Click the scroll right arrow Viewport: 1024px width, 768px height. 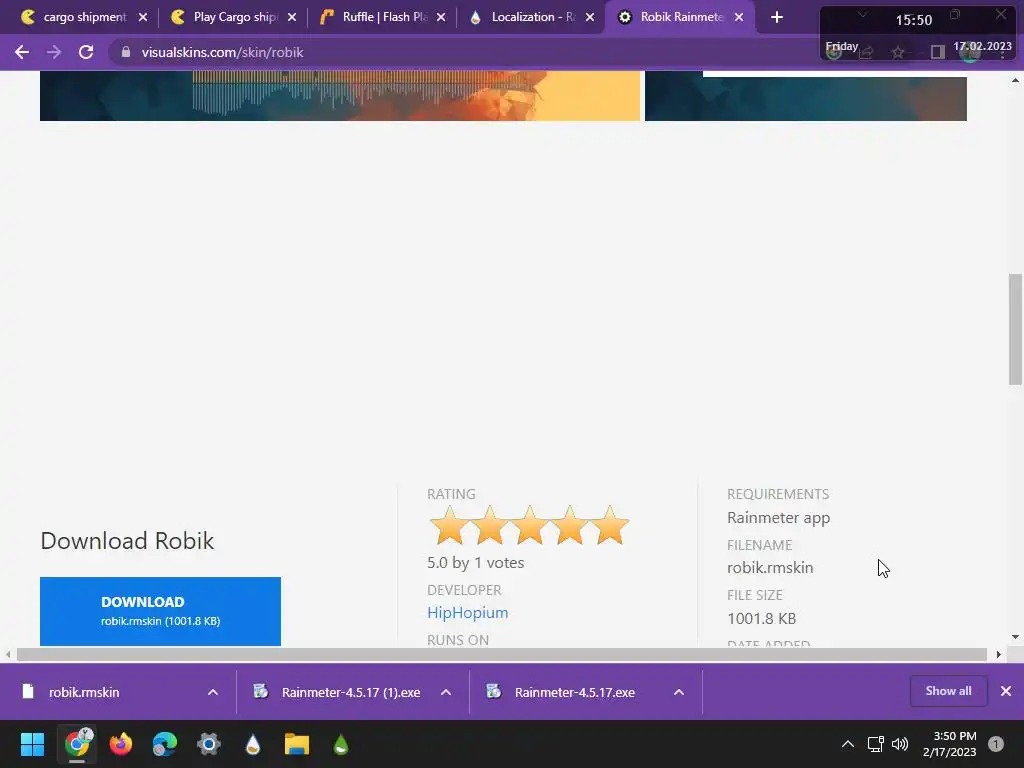point(999,654)
